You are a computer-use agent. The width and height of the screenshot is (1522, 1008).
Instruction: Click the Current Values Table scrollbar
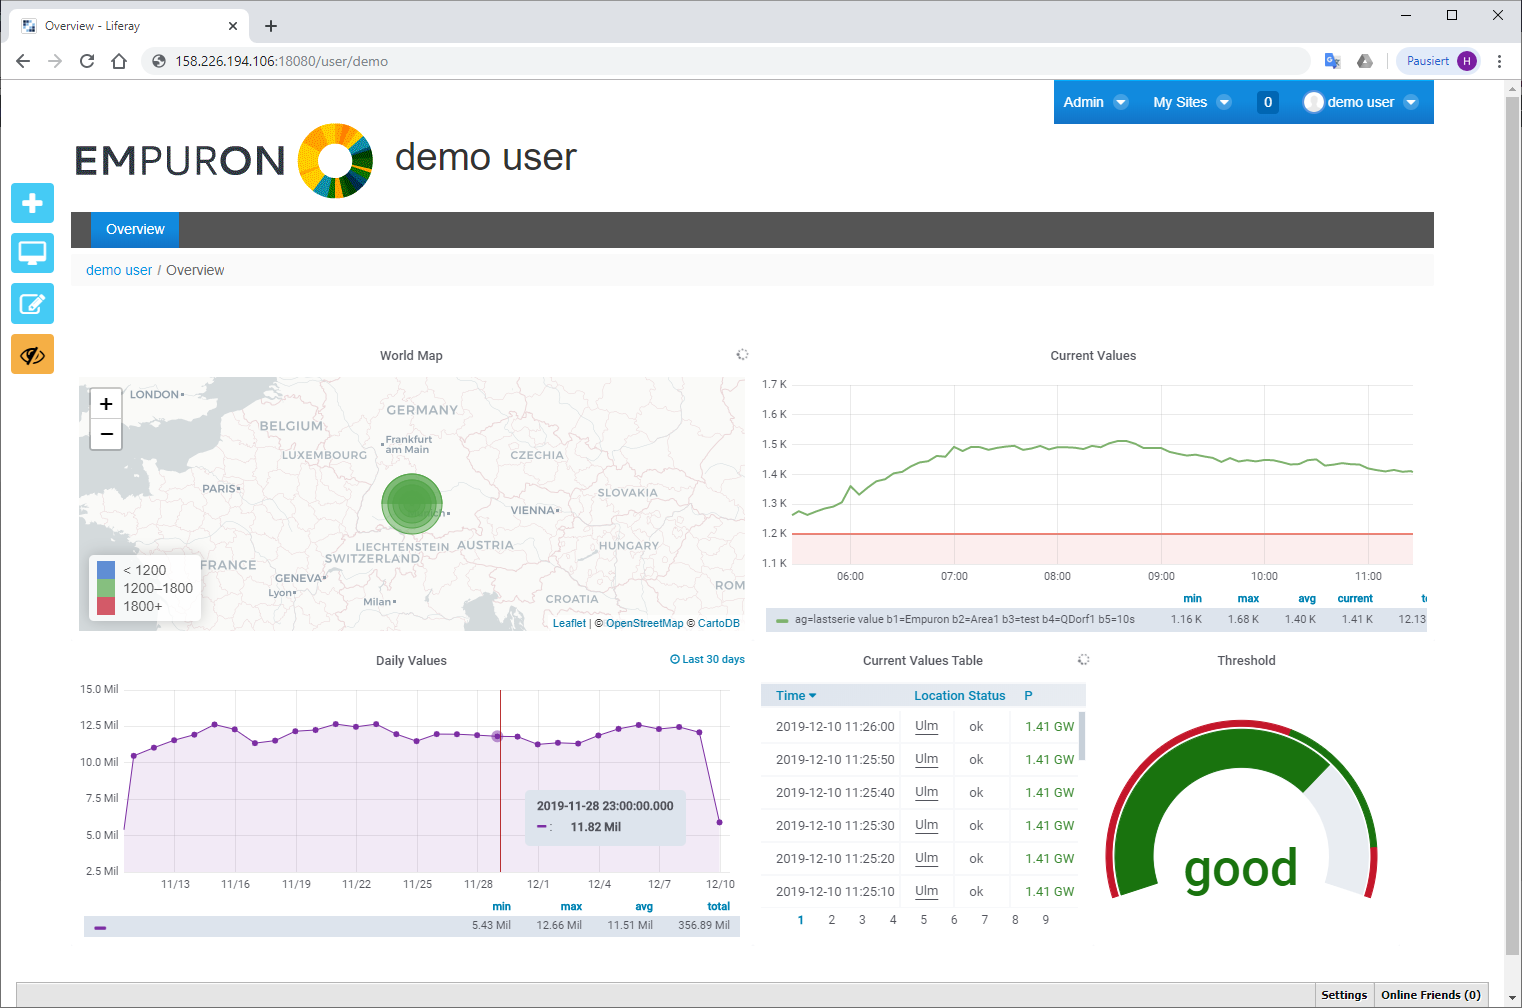point(1082,736)
